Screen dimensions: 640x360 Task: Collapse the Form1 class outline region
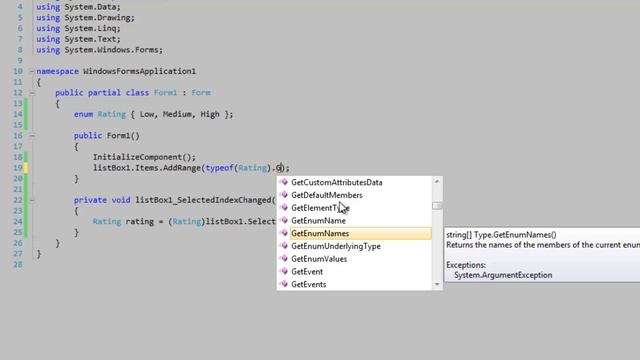pyautogui.click(x=32, y=93)
